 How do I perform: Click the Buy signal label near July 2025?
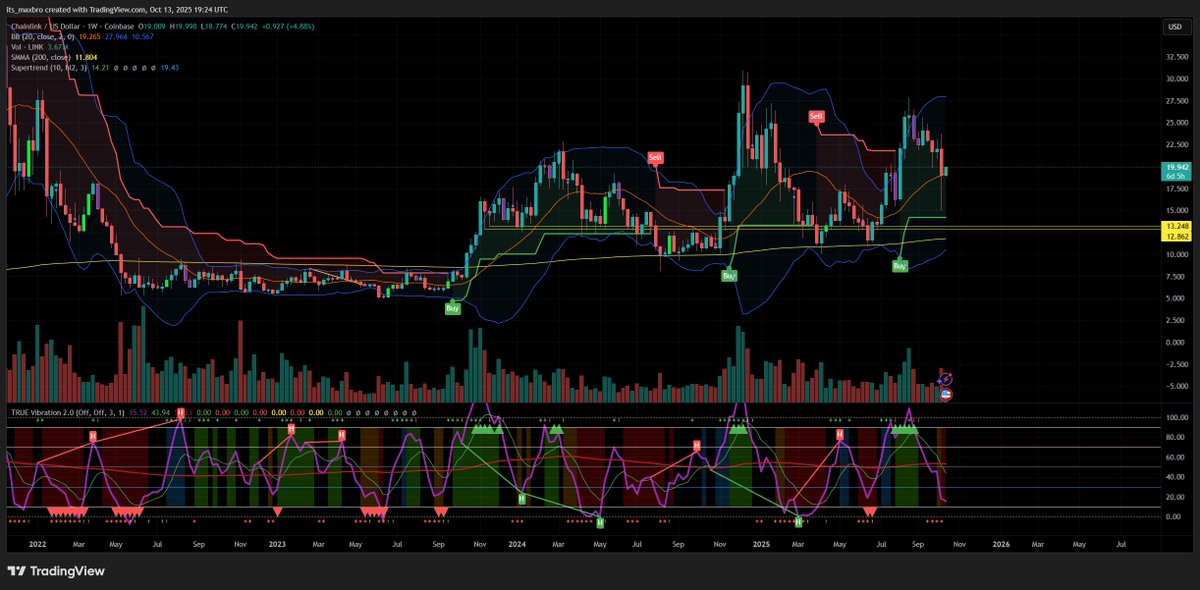900,267
